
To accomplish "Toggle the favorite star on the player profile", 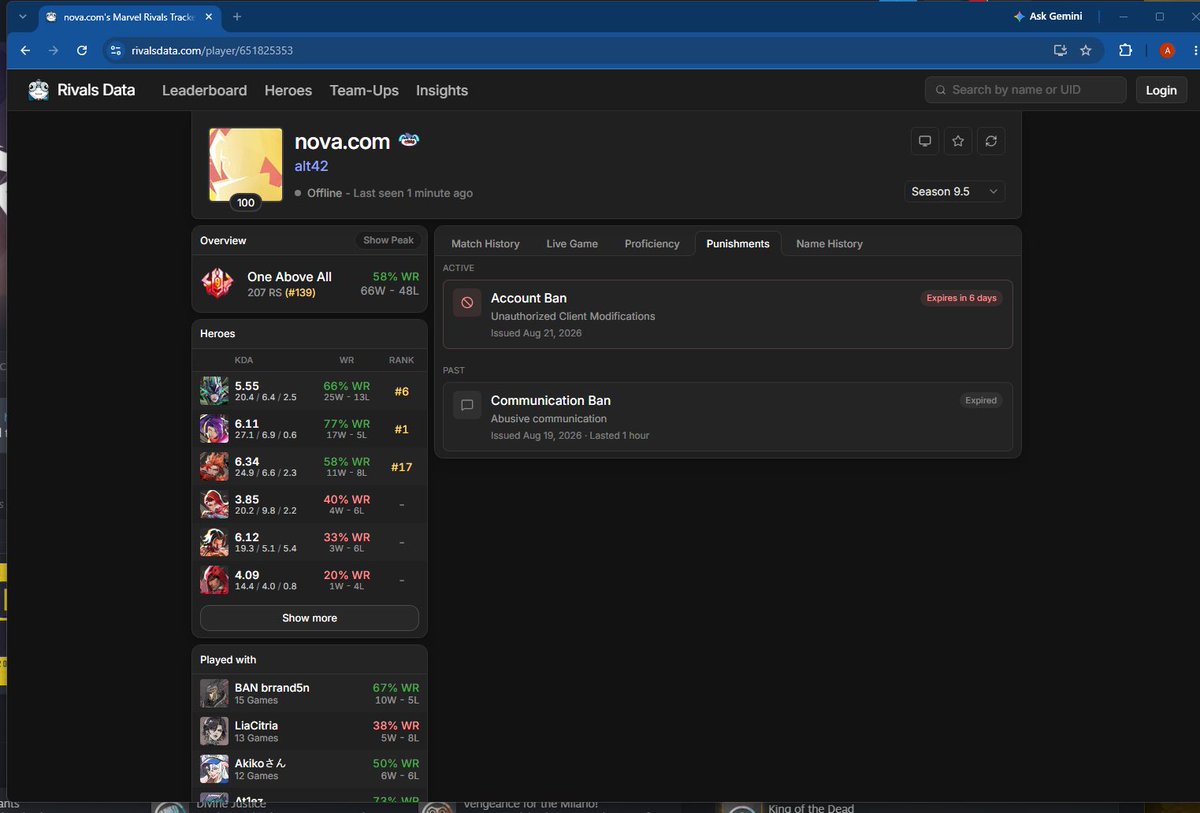I will tap(958, 141).
